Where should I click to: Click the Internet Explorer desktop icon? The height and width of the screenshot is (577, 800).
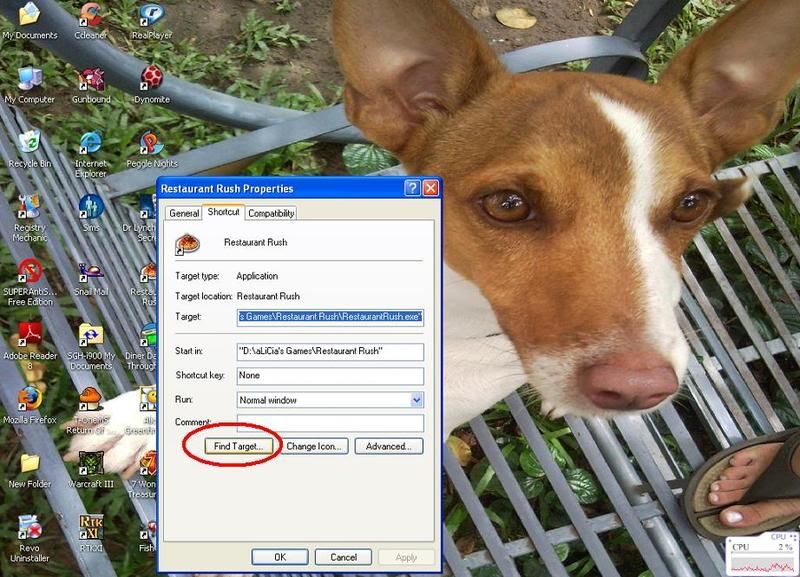tap(91, 144)
